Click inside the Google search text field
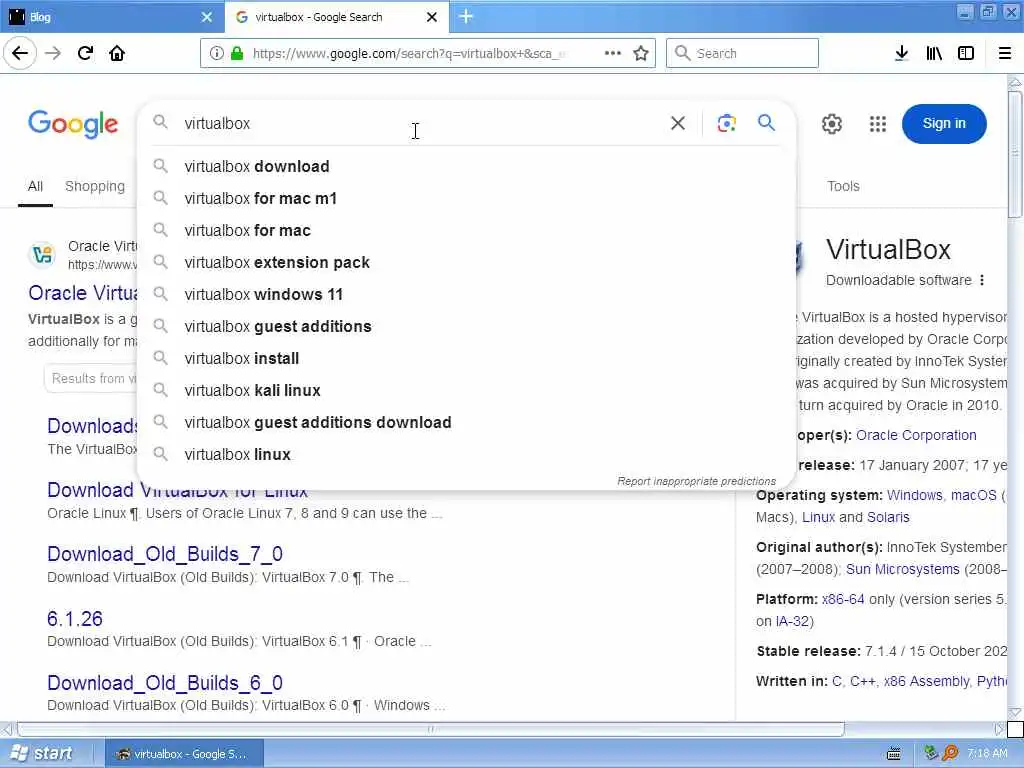The image size is (1024, 768). (421, 123)
